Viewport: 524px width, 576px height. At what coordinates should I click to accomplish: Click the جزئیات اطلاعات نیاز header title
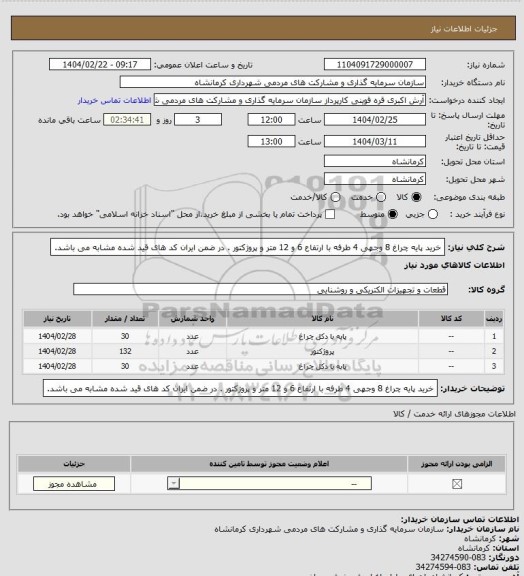(x=464, y=29)
